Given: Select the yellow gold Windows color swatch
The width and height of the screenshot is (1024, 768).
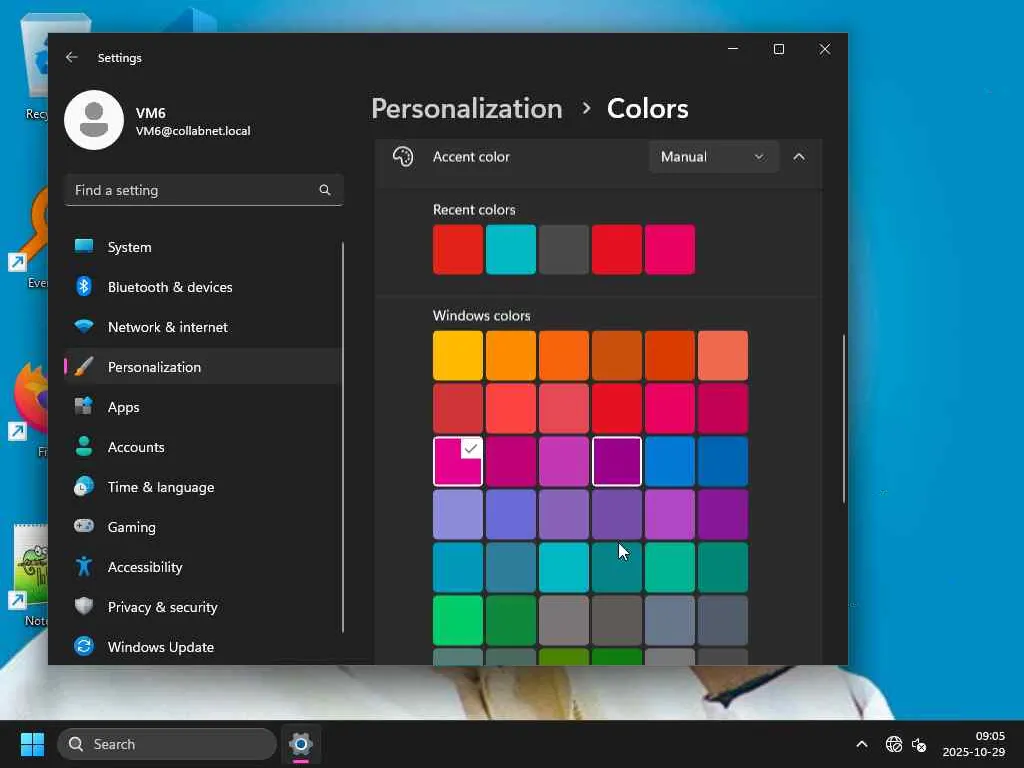Looking at the screenshot, I should point(458,355).
